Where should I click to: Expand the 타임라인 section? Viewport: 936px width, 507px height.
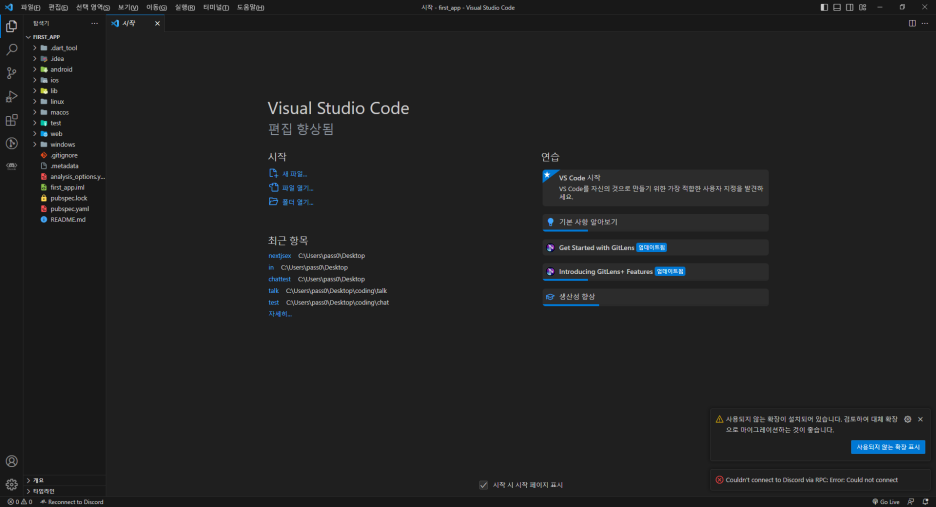click(x=64, y=491)
